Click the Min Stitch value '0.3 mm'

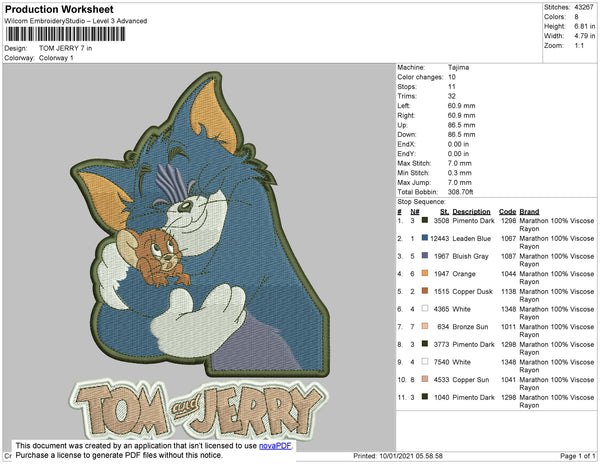pos(460,173)
